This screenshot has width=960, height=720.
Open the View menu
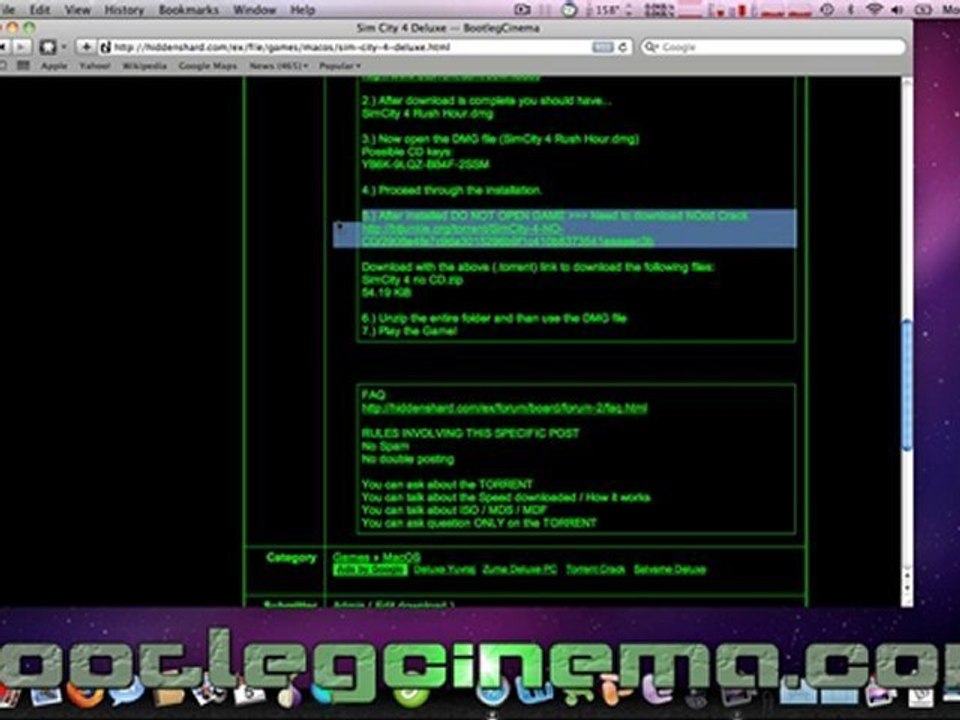click(x=78, y=10)
